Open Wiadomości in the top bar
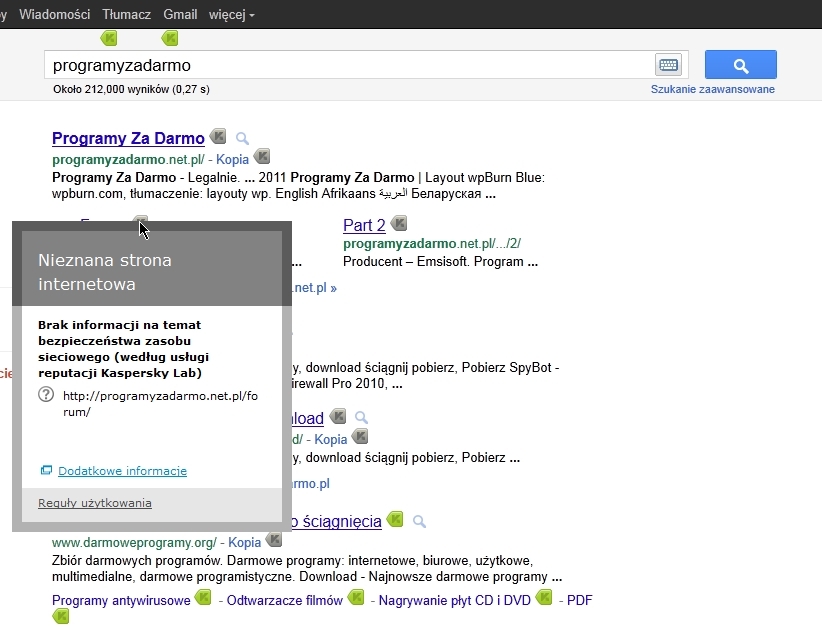The image size is (822, 633). pyautogui.click(x=55, y=14)
